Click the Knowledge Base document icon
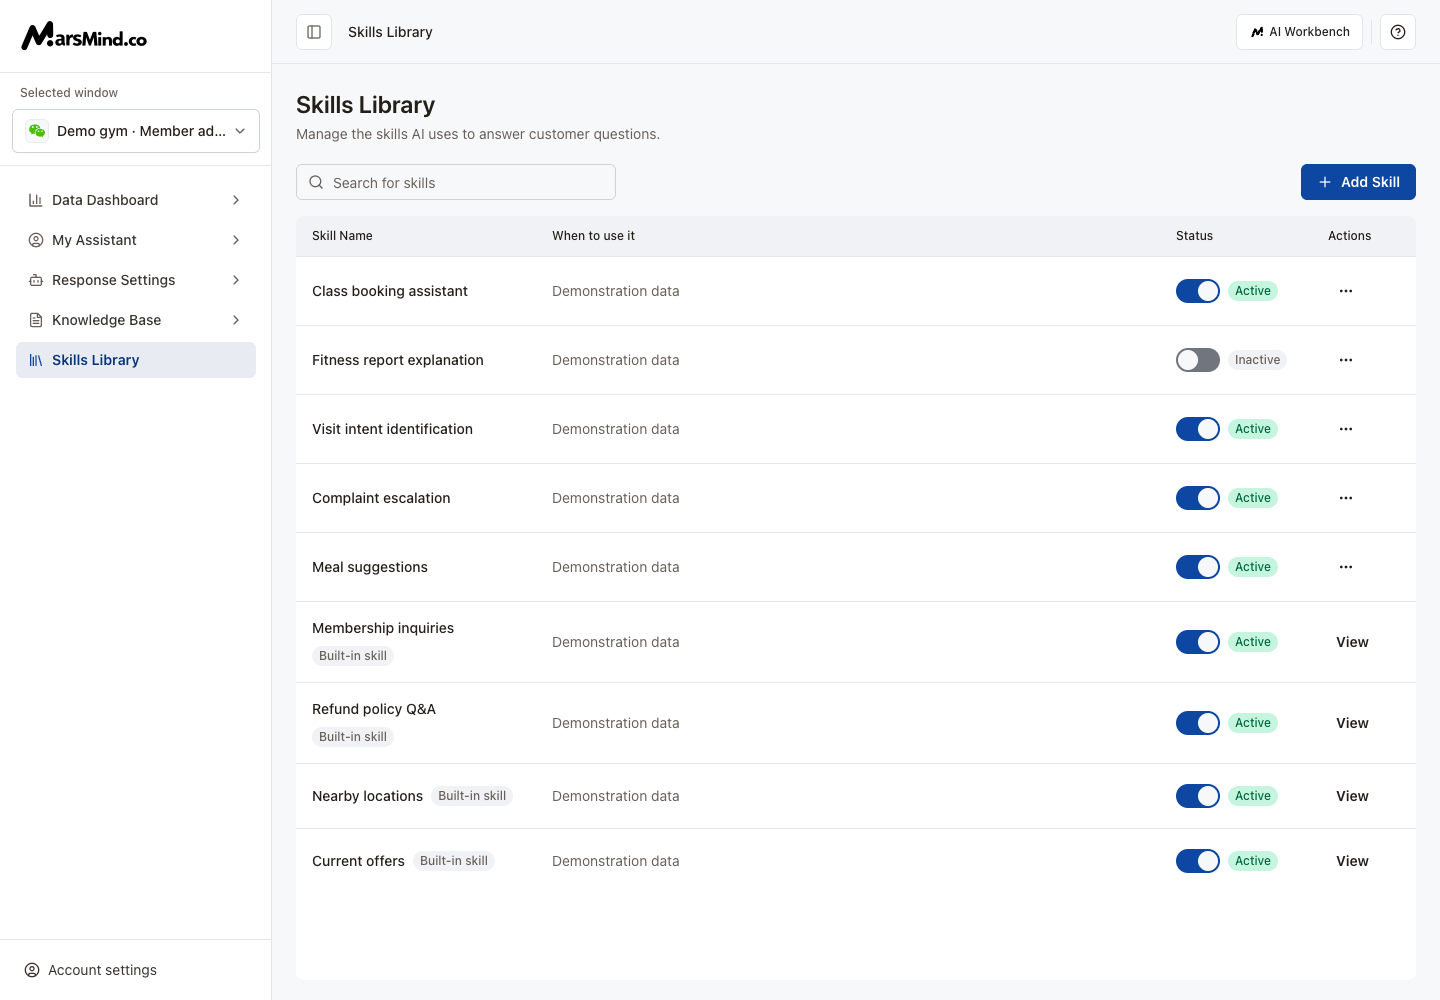 pyautogui.click(x=36, y=320)
